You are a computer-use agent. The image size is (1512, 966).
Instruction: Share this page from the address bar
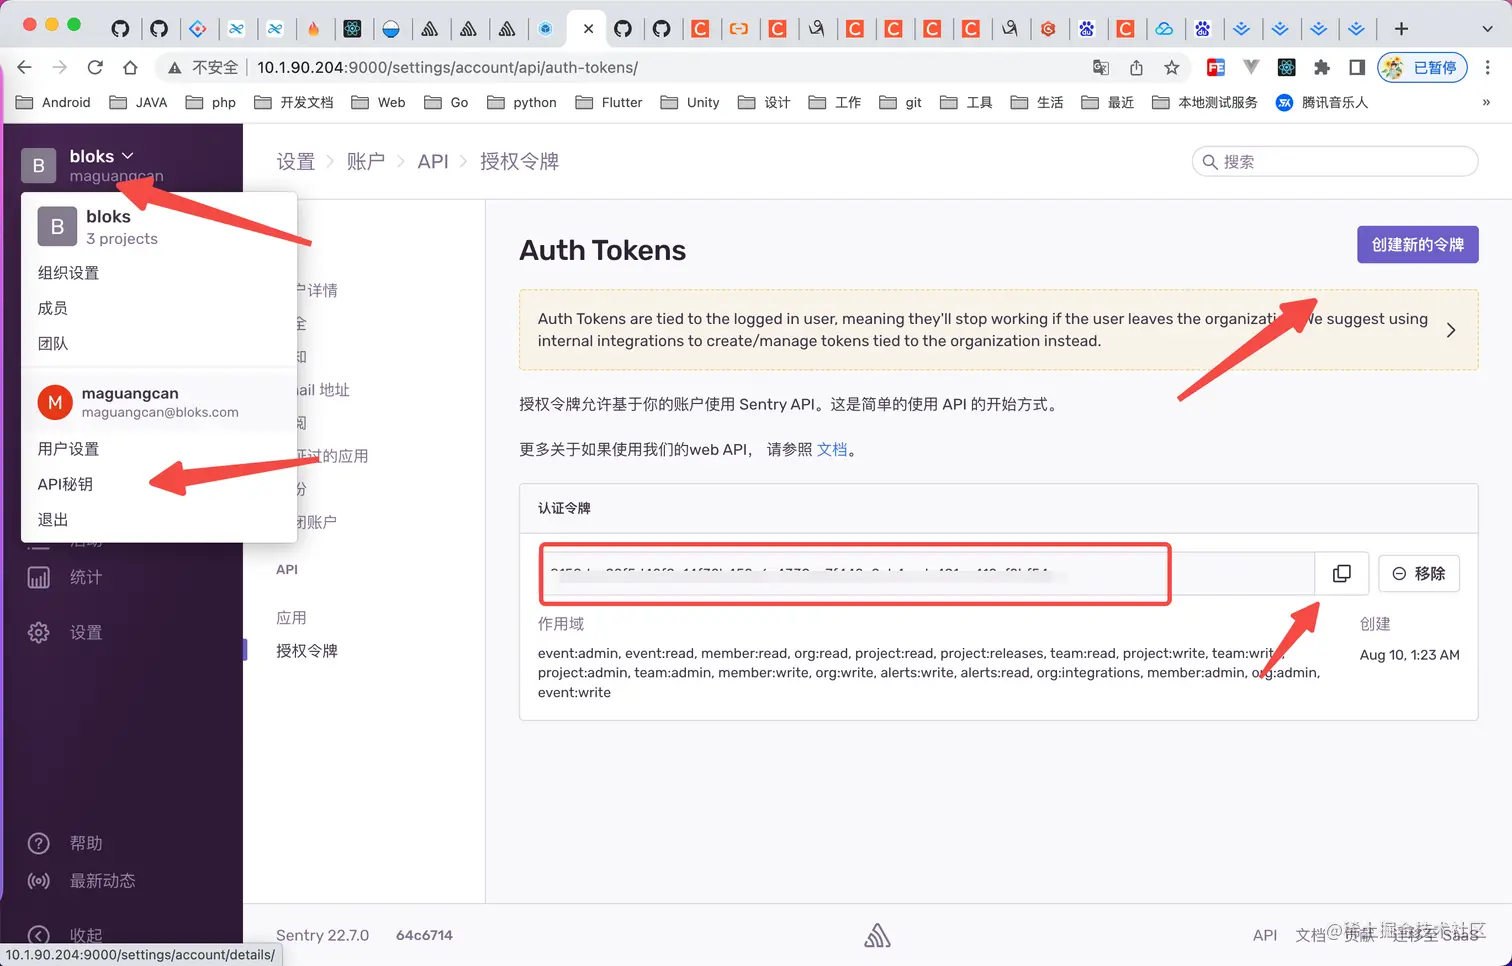coord(1136,67)
